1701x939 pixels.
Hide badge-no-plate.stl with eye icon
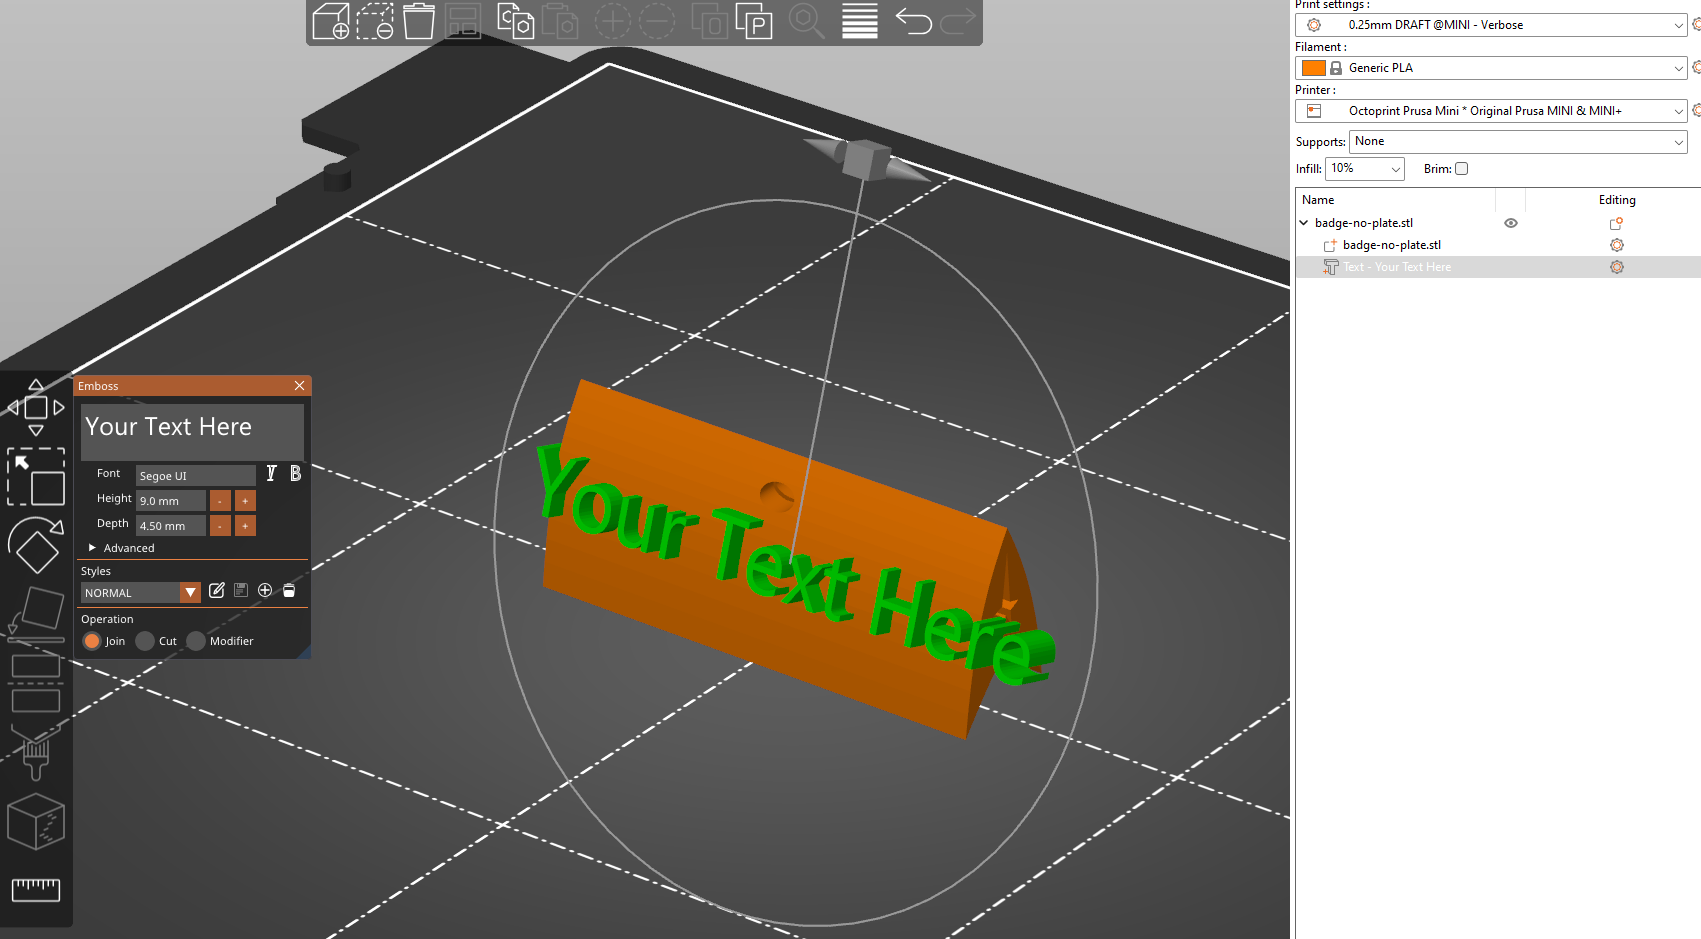coord(1511,223)
